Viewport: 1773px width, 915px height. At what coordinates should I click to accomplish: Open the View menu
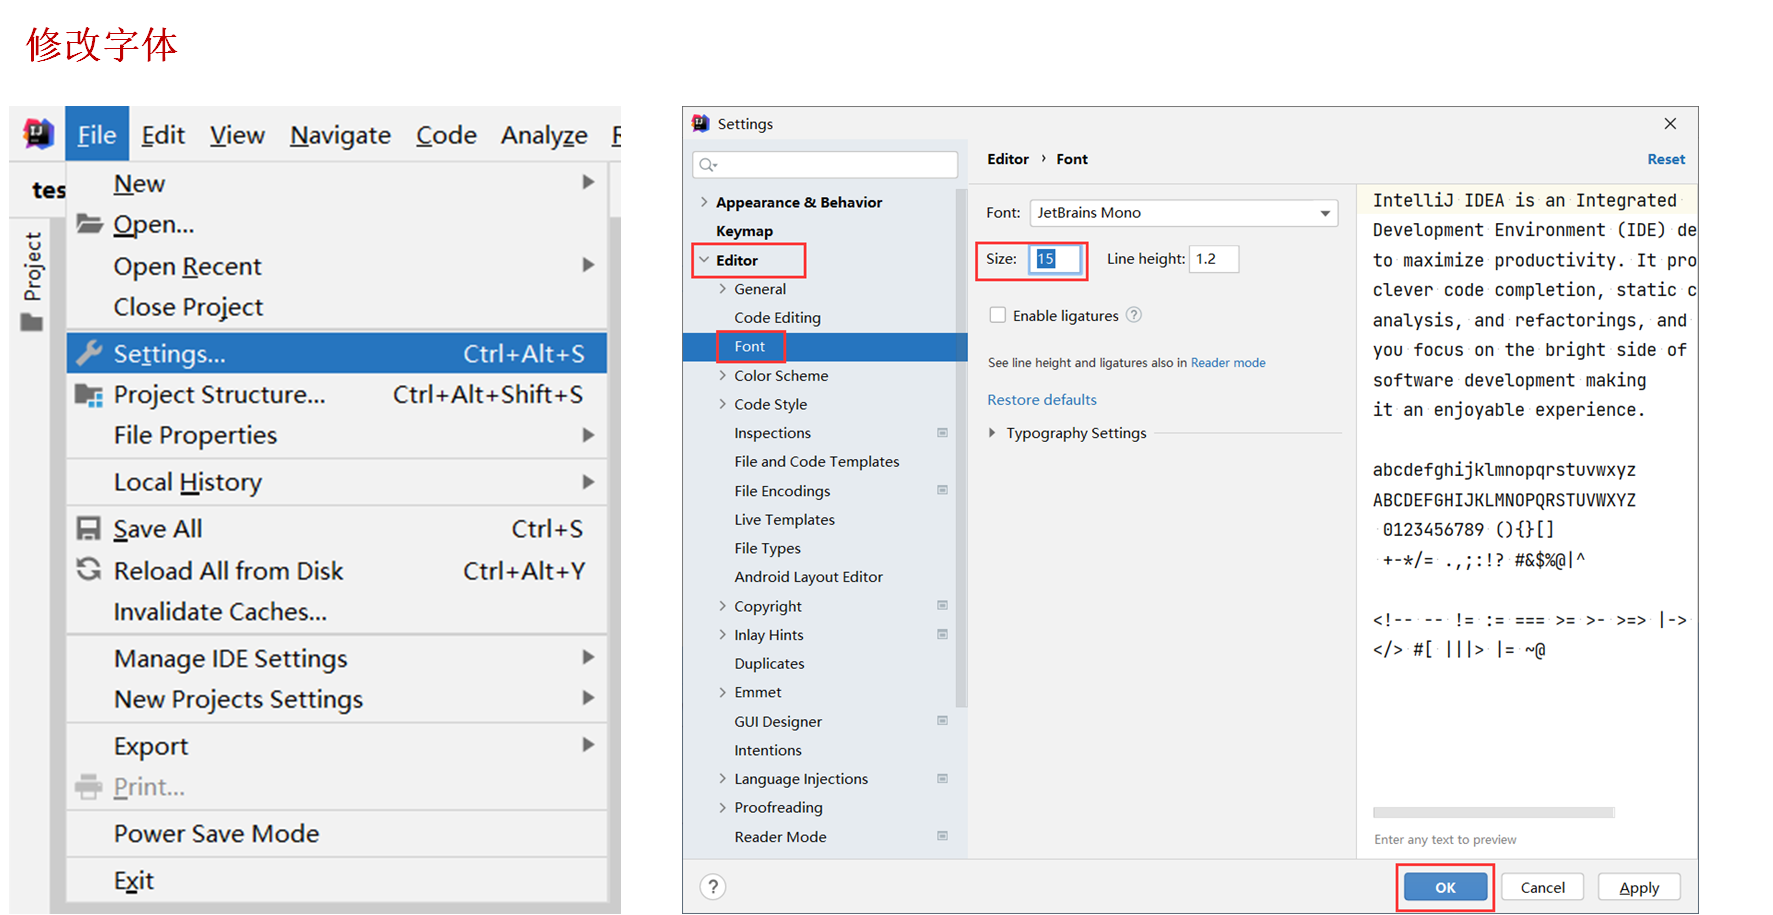[237, 134]
